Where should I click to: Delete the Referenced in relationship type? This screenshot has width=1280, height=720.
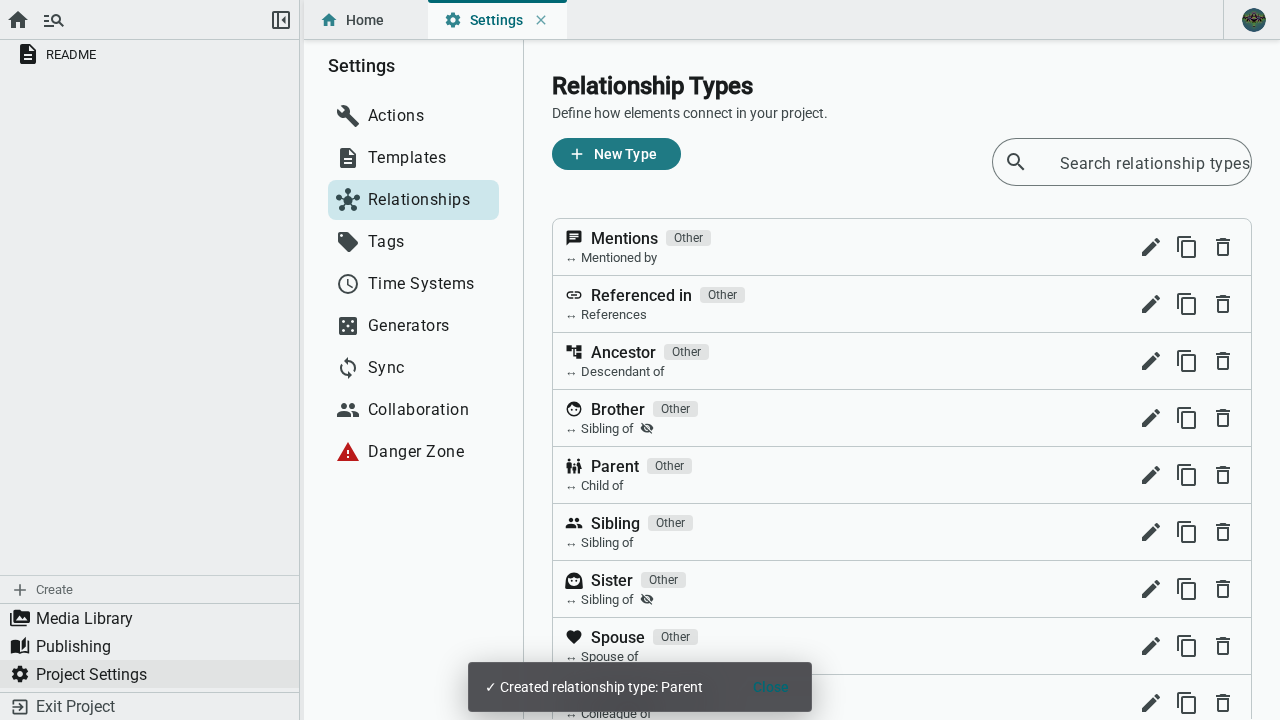[x=1223, y=304]
